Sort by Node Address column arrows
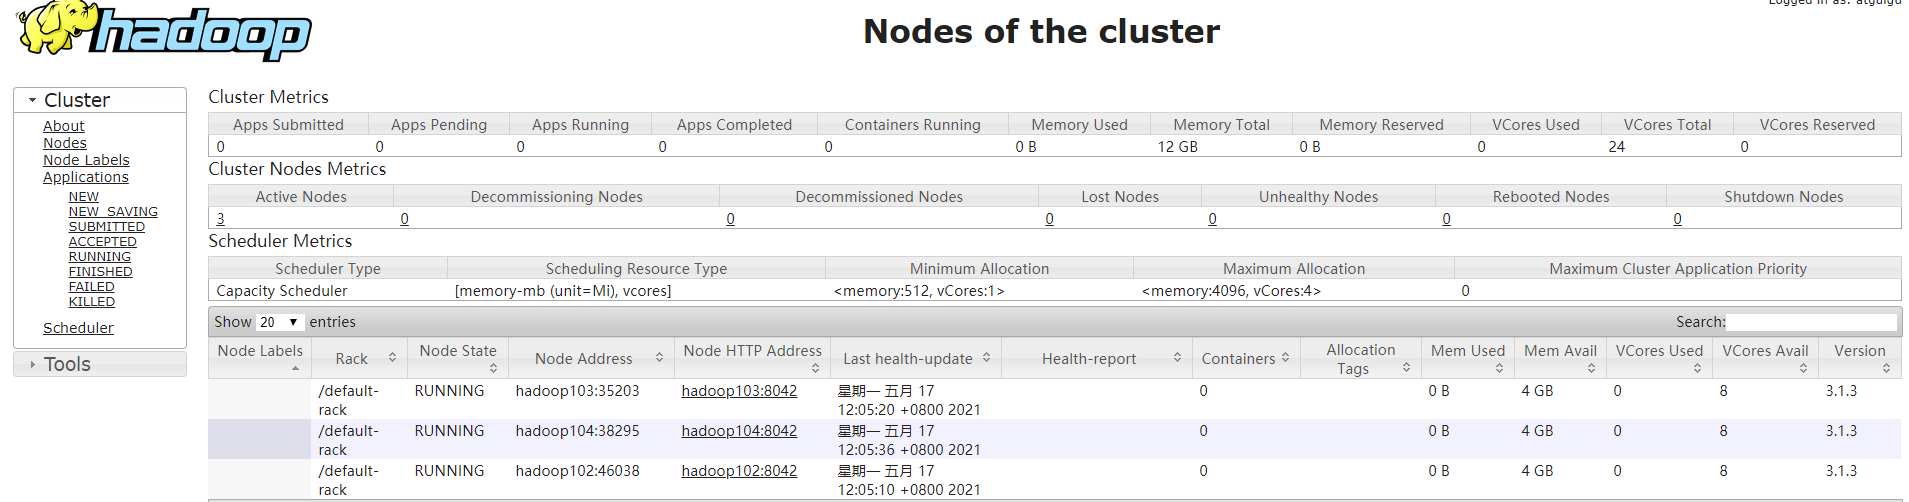Viewport: 1909px width, 502px height. [659, 358]
